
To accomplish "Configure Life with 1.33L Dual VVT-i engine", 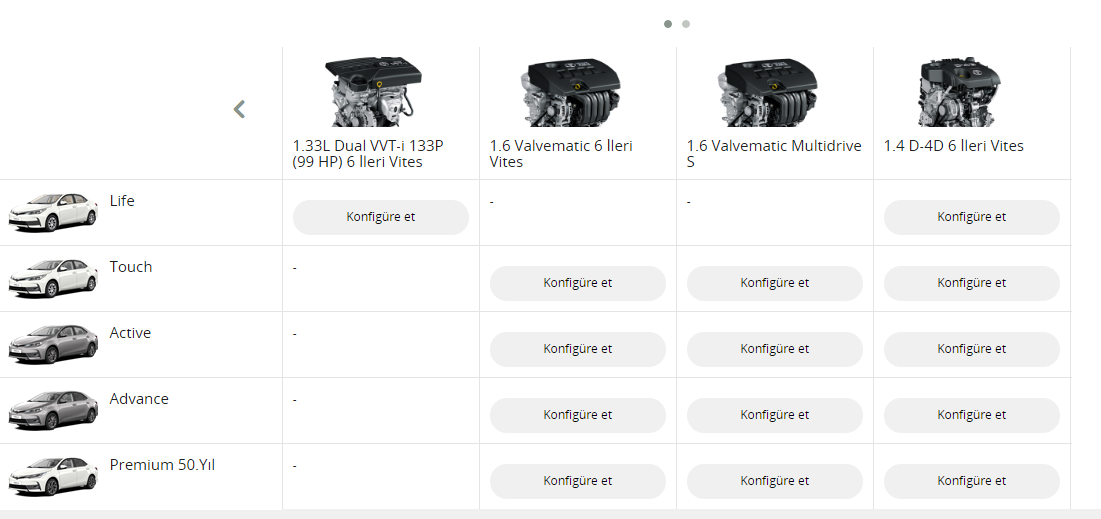I will click(x=381, y=217).
